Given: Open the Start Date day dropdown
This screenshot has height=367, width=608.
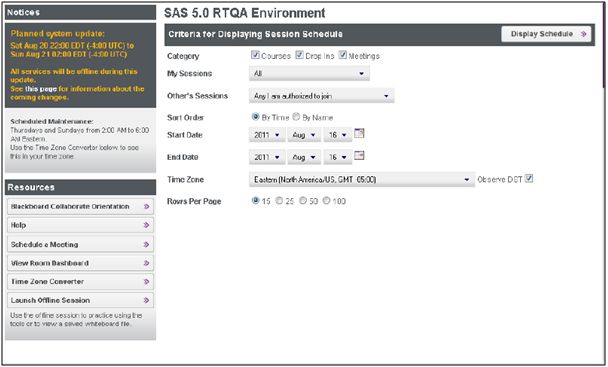Looking at the screenshot, I should coord(338,135).
